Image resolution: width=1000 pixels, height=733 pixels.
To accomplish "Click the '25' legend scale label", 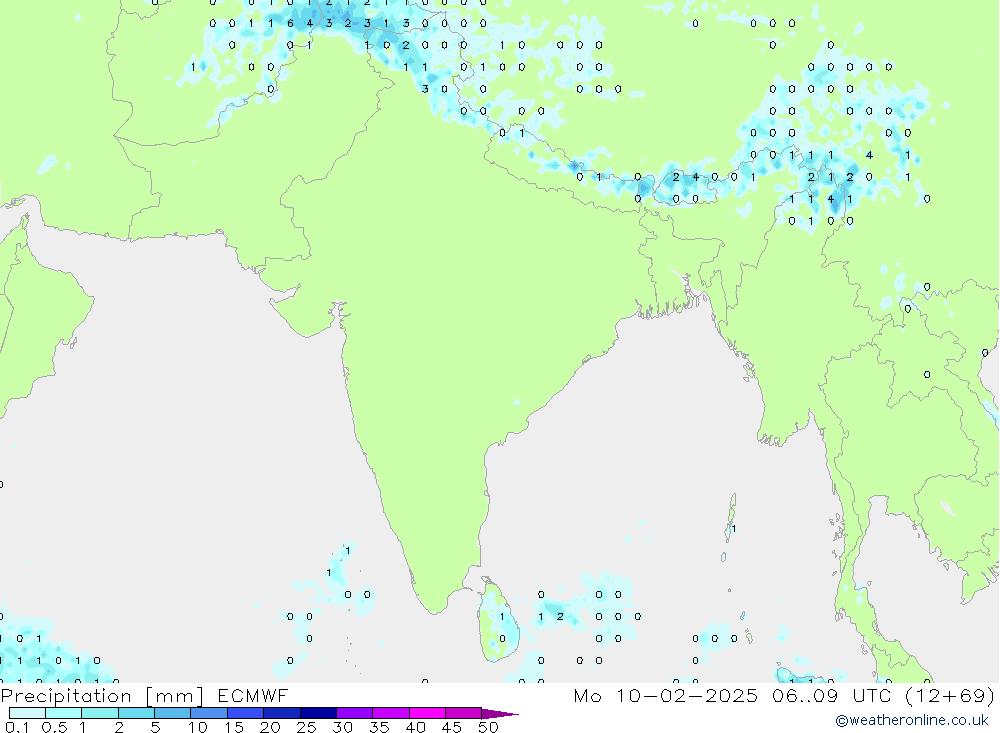I will 306,727.
